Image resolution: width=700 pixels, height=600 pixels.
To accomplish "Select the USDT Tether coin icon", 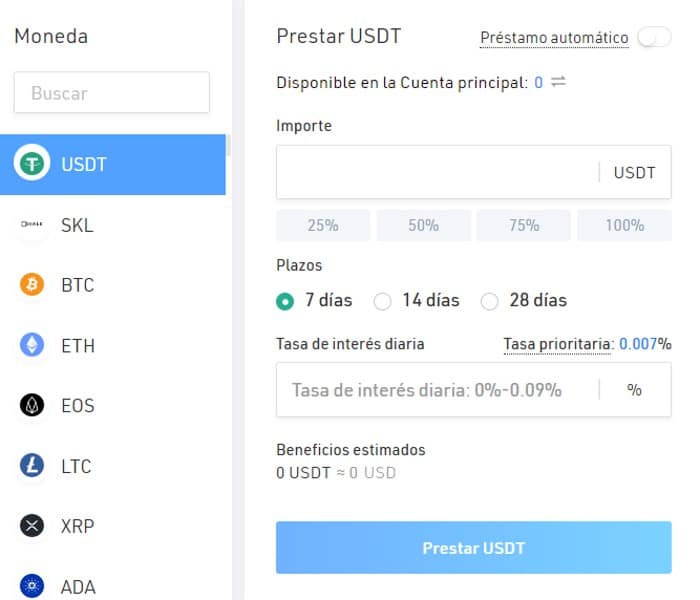I will pyautogui.click(x=32, y=163).
